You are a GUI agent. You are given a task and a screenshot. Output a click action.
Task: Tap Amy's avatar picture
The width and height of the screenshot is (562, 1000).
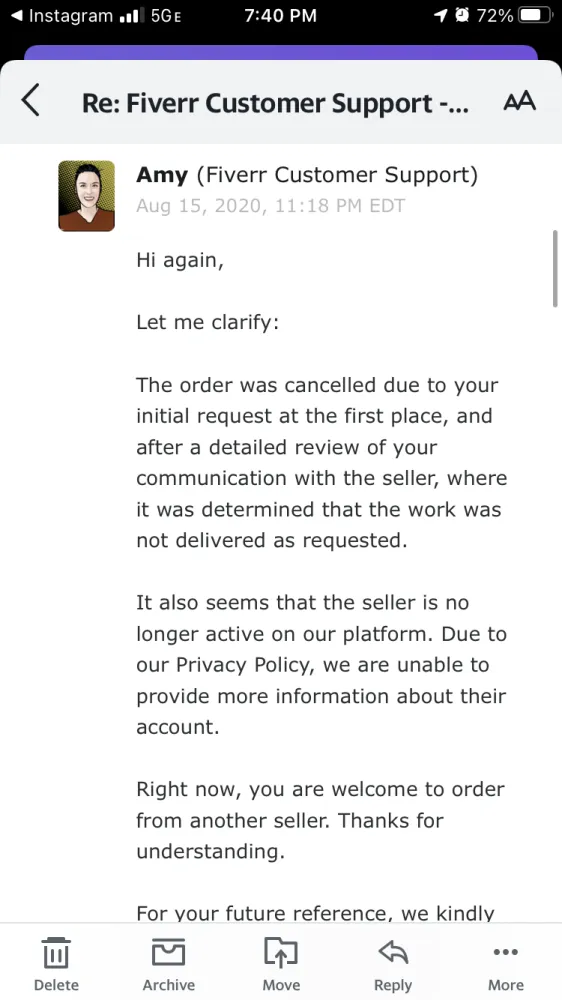point(87,196)
